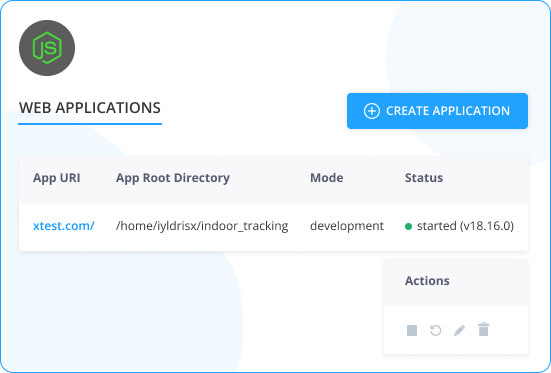Screen dimensions: 551x373
Task: Click the Mode column header
Action: point(326,178)
